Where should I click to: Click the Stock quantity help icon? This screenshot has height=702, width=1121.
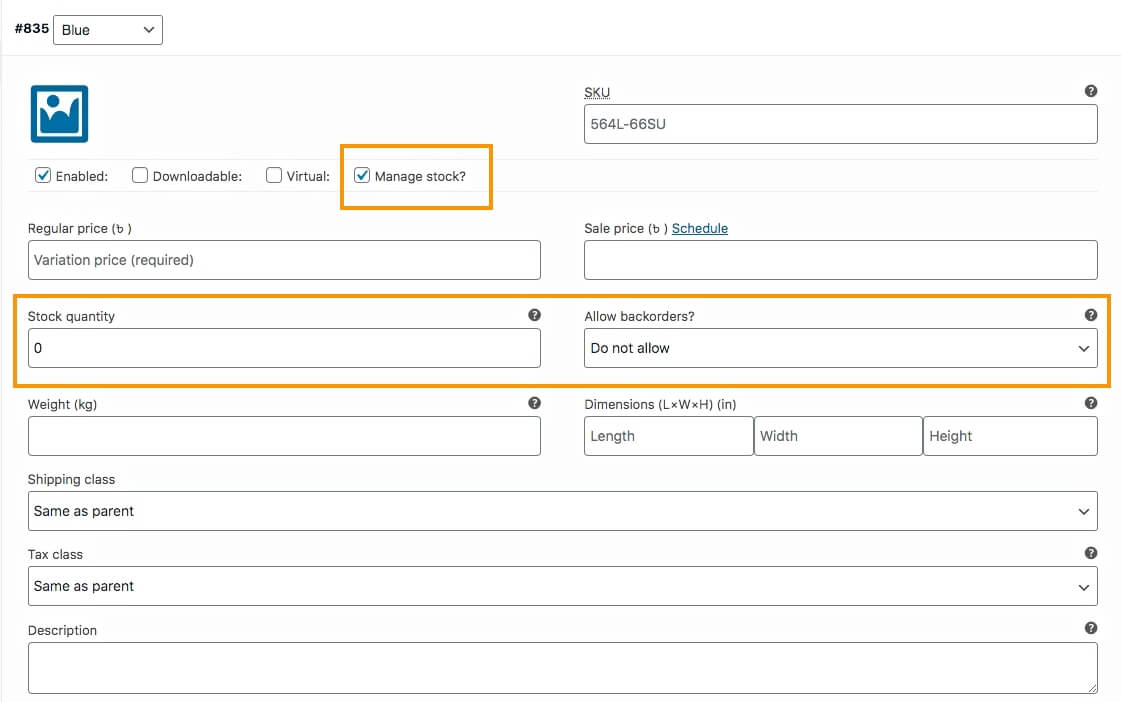[x=534, y=315]
